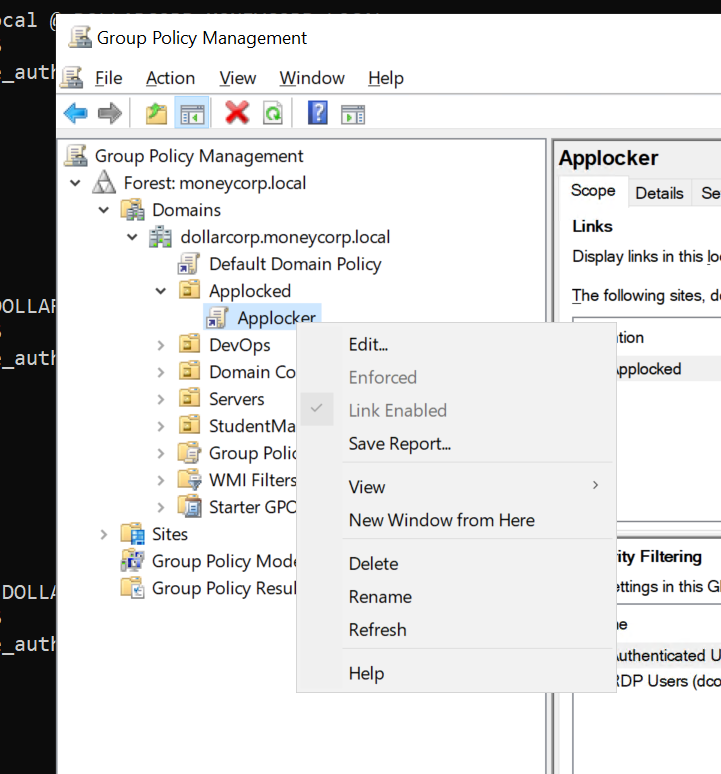Open the File menu
Screen dimensions: 721x774
(109, 78)
